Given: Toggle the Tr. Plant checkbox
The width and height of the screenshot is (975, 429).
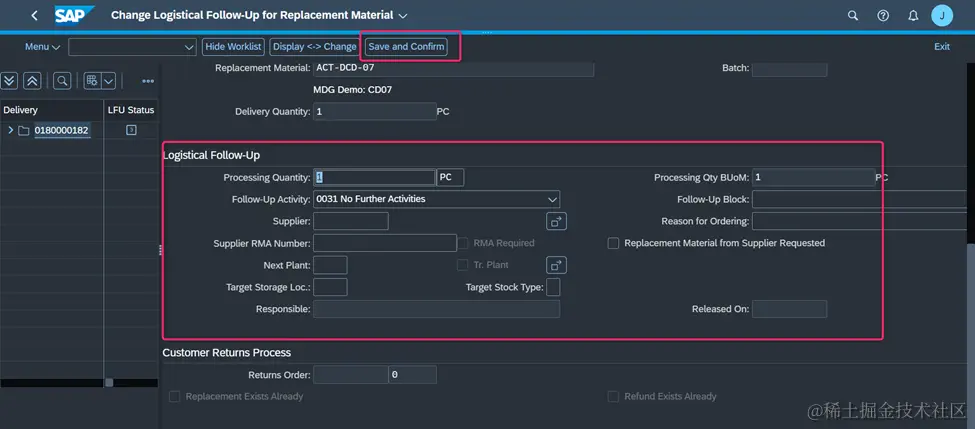Looking at the screenshot, I should pyautogui.click(x=462, y=265).
